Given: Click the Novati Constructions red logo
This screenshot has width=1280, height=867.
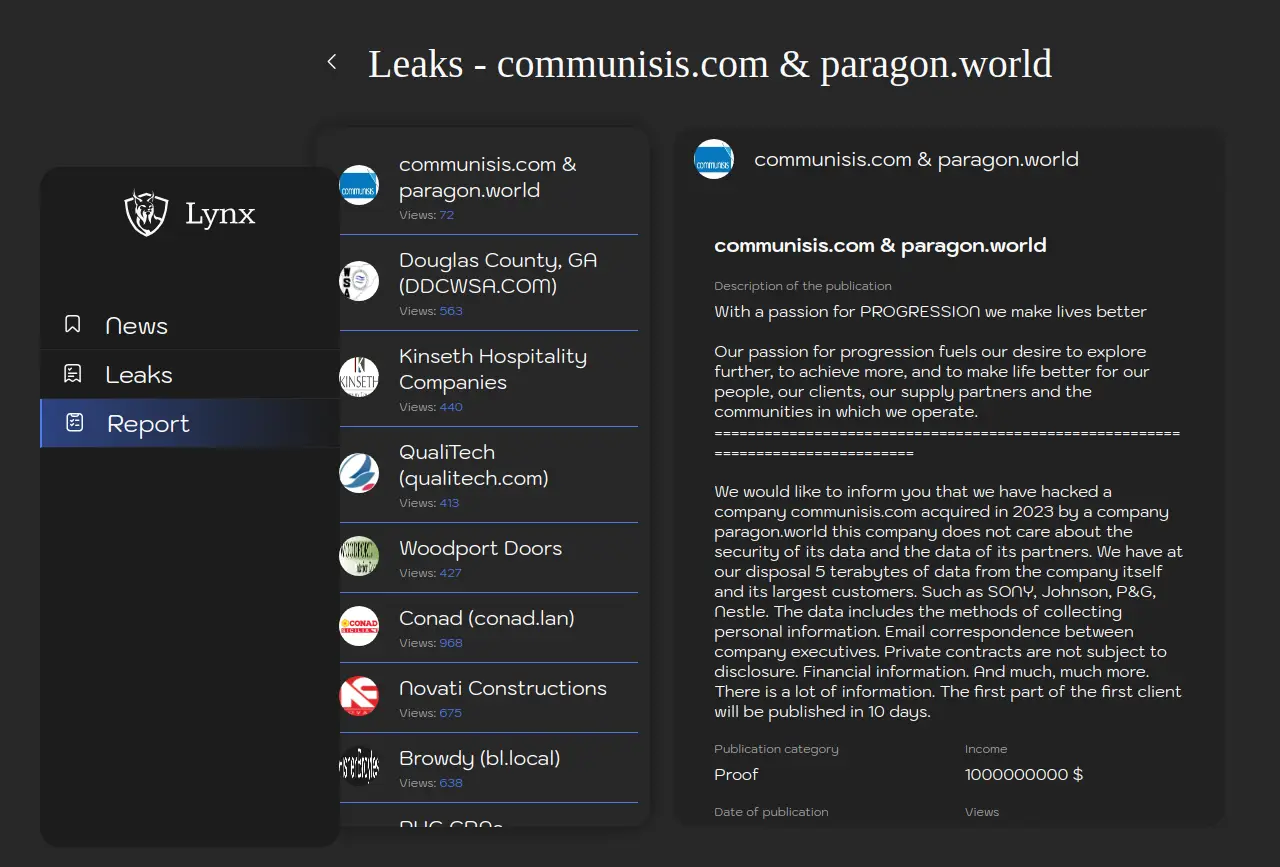Looking at the screenshot, I should click(x=359, y=696).
